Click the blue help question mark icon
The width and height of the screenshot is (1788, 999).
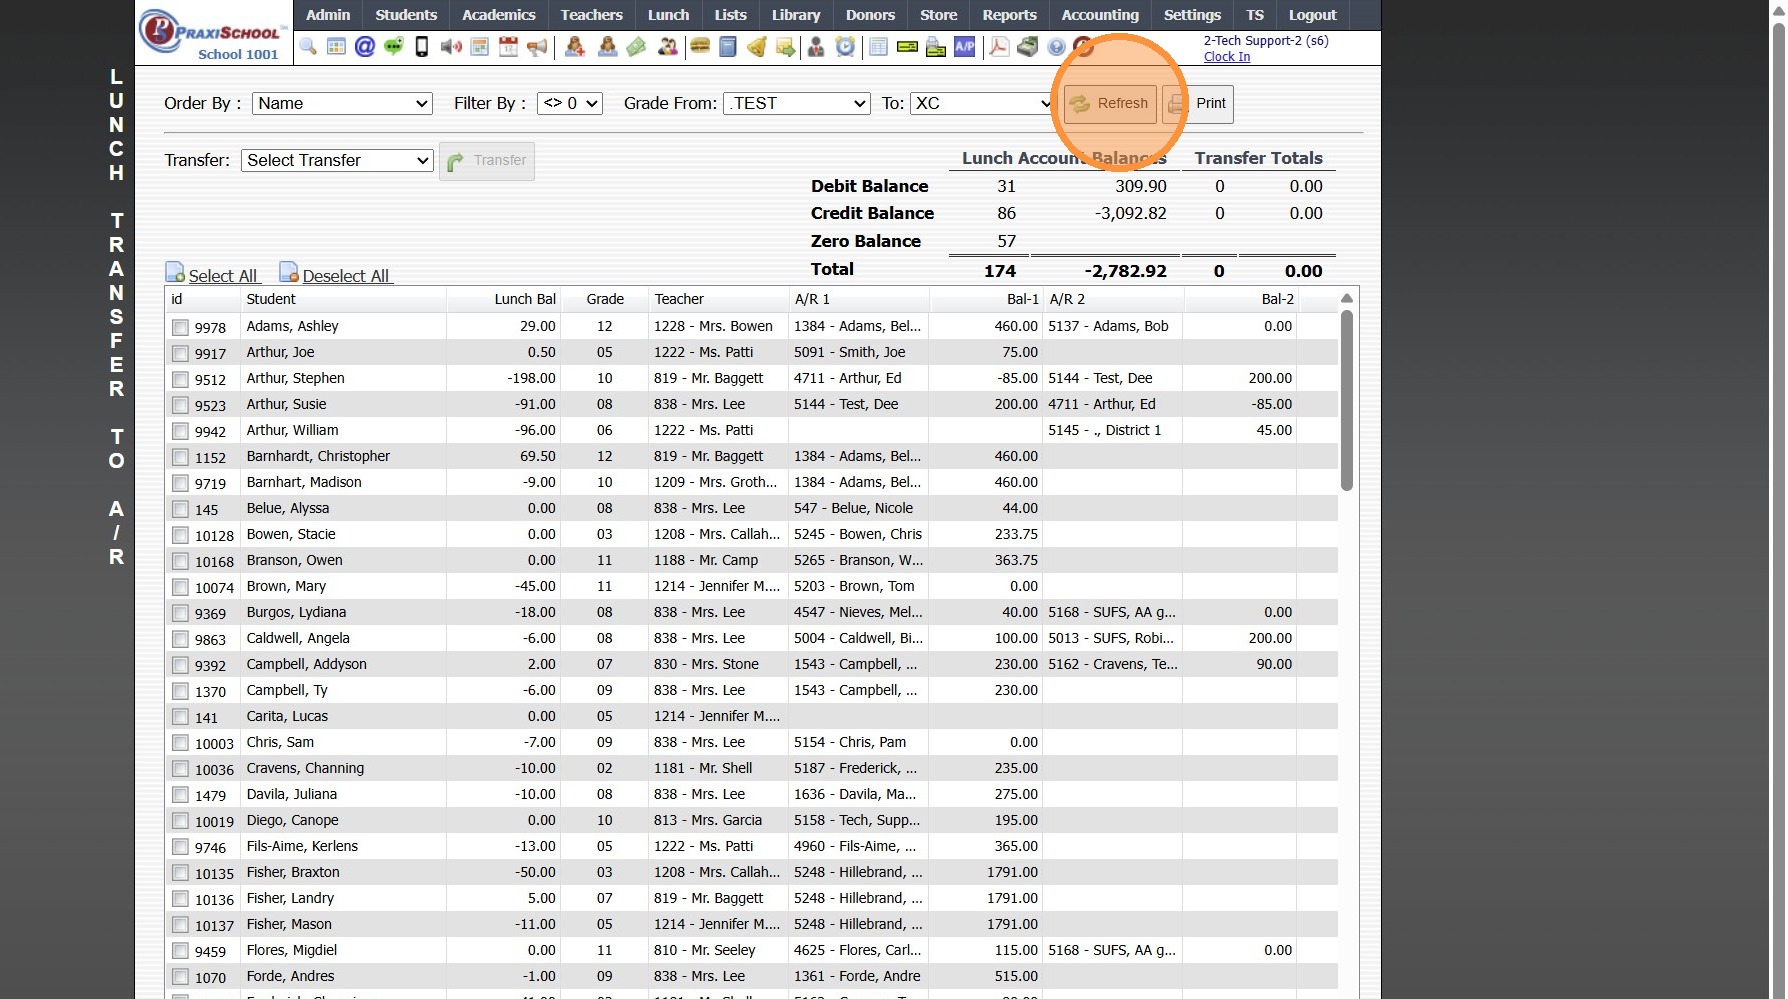[1056, 47]
